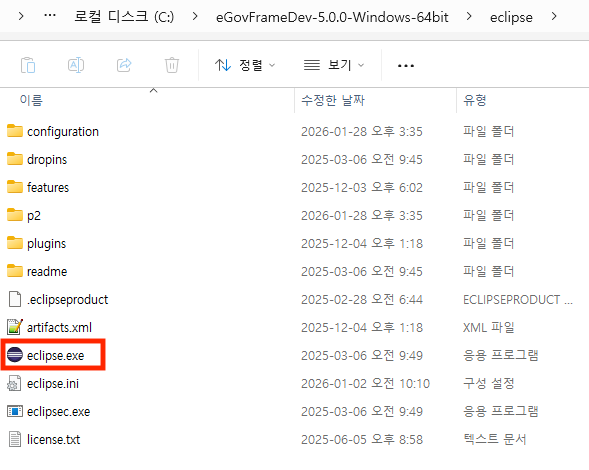
Task: Expand chevron after eGovFrameDev-5.0.0-Windows-64bit
Action: click(469, 17)
